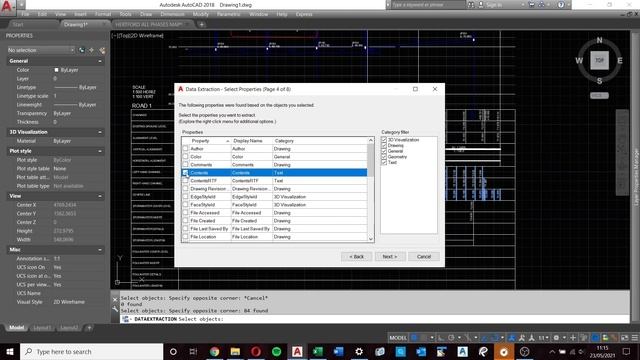Open the Quick Access Toolbar dropdown arrow

(x=21, y=5)
